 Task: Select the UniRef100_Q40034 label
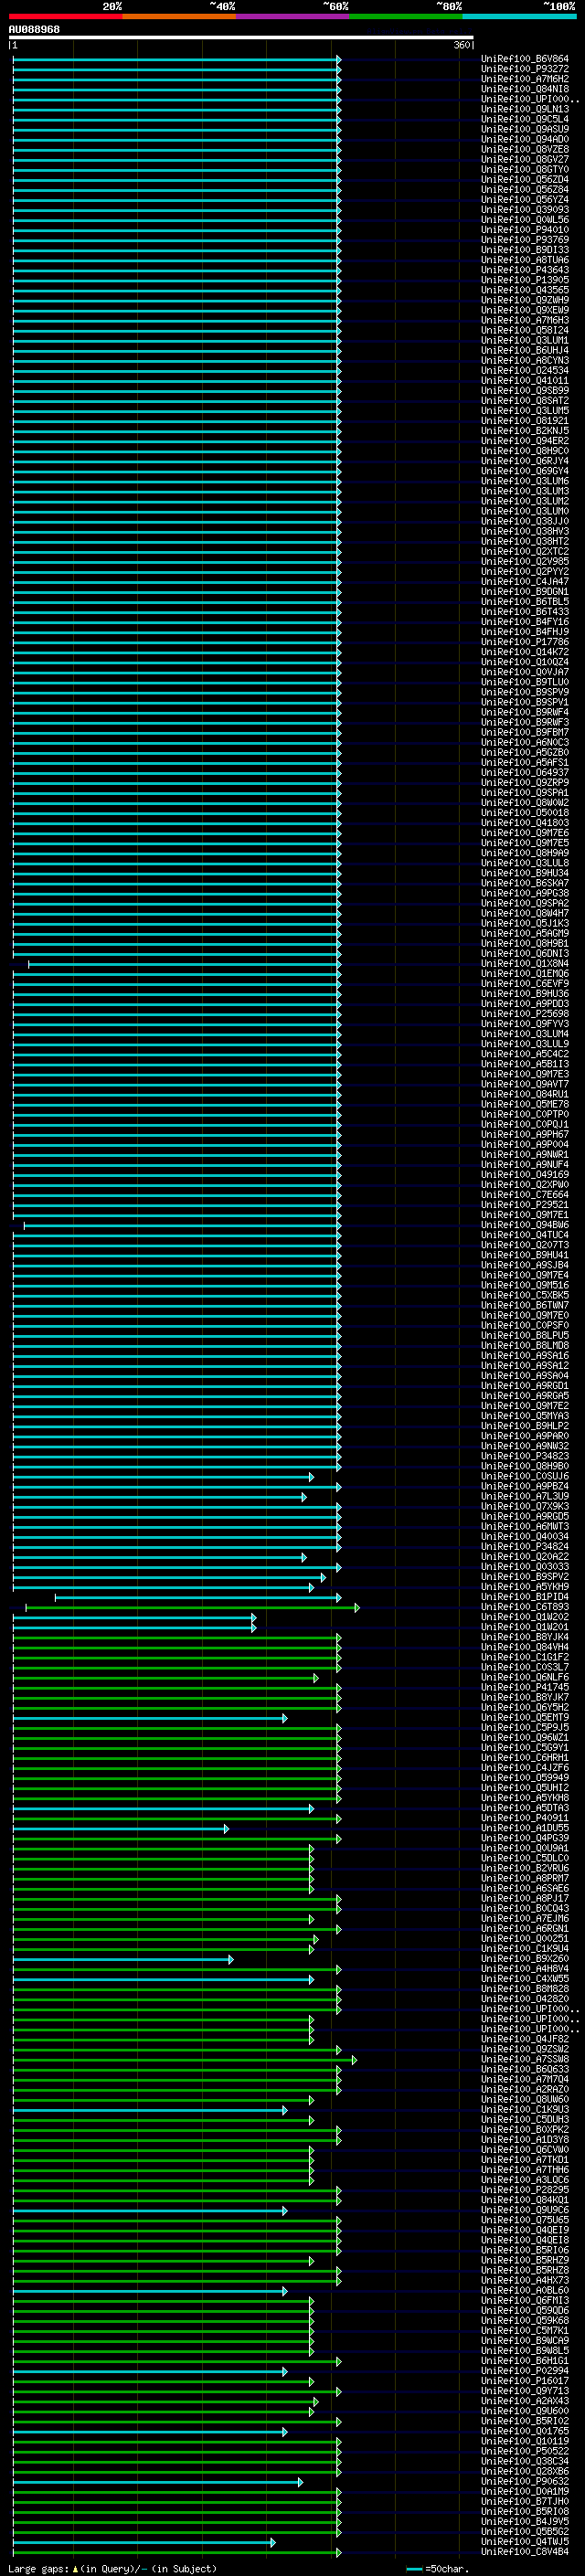coord(525,1537)
